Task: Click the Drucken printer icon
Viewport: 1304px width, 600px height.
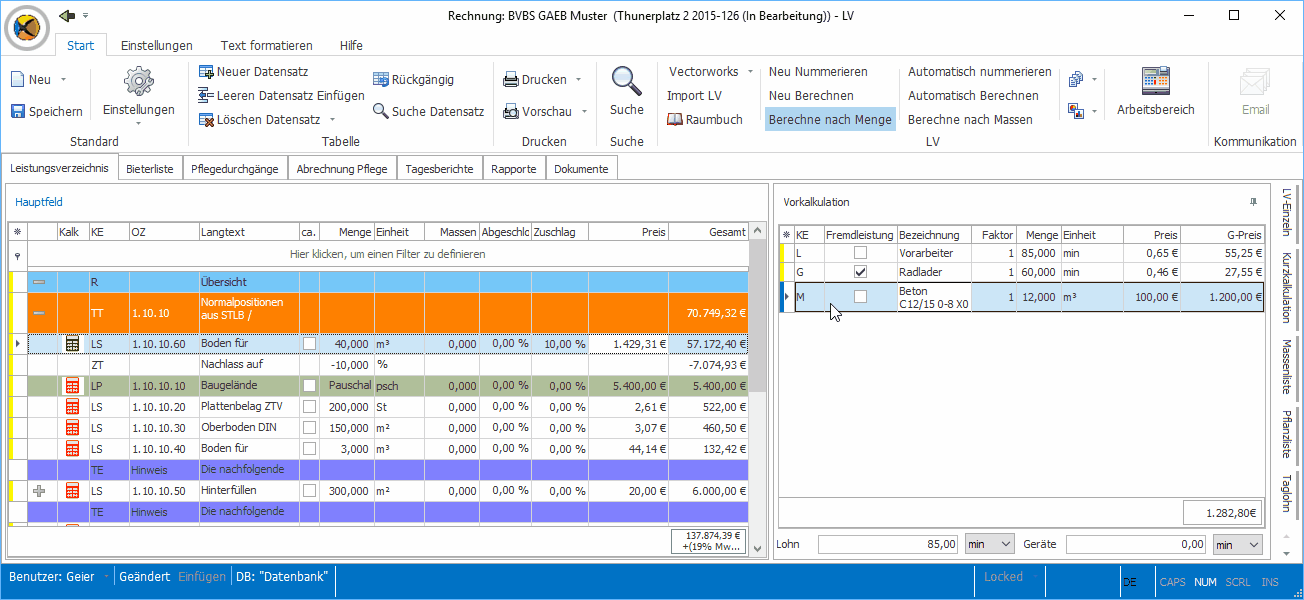Action: point(510,80)
